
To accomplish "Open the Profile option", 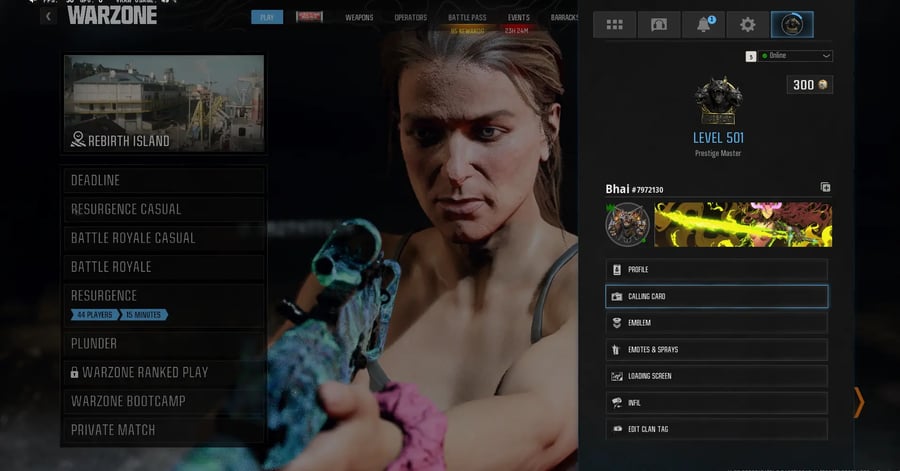I will coord(716,270).
